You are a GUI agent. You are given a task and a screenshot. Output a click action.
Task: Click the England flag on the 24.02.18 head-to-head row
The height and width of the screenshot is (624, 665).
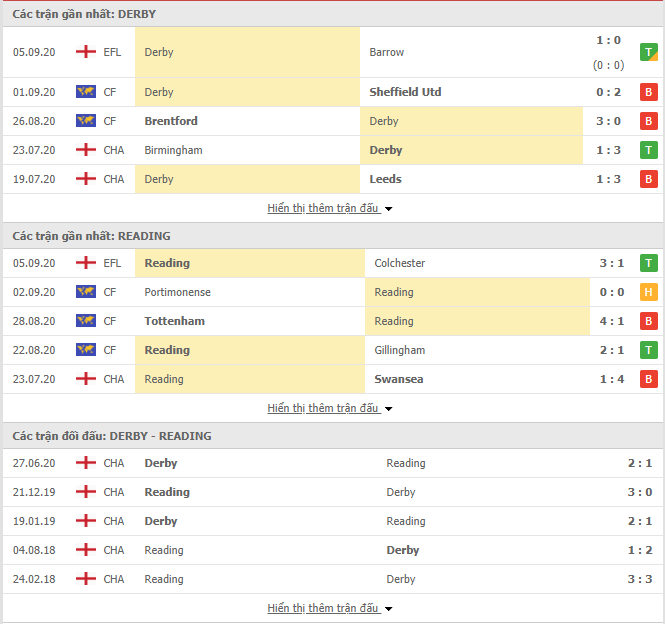coord(86,579)
